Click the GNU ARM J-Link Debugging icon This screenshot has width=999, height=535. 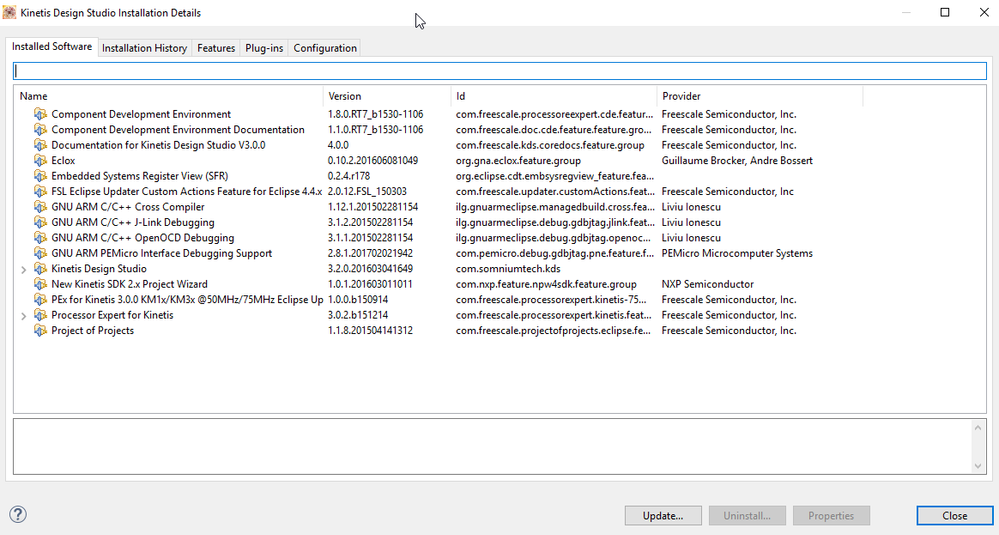[40, 222]
